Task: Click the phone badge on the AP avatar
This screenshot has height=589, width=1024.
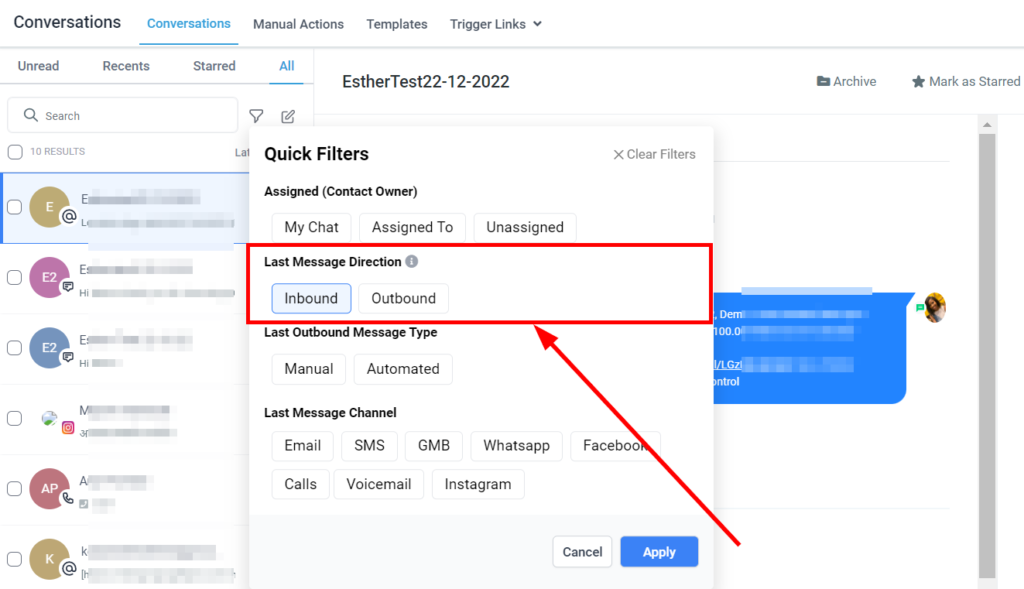Action: [68, 498]
